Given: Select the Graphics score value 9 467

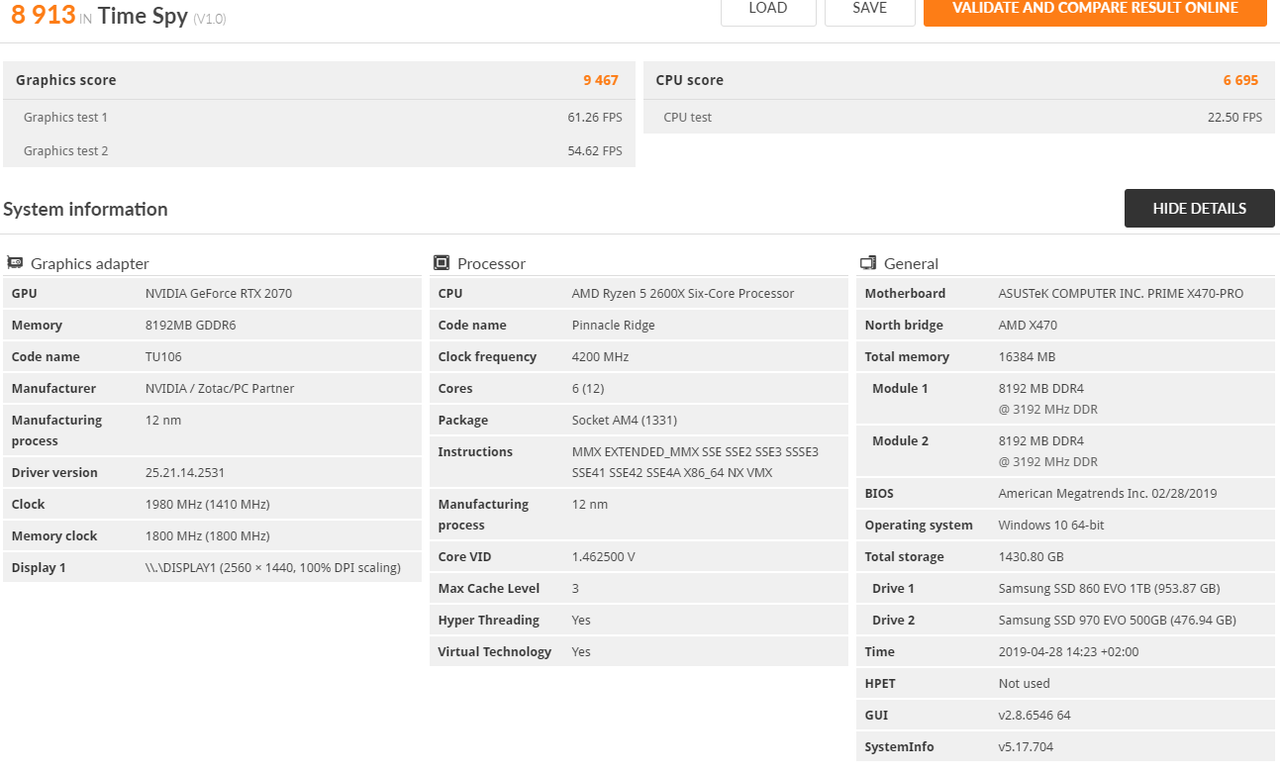Looking at the screenshot, I should point(601,80).
